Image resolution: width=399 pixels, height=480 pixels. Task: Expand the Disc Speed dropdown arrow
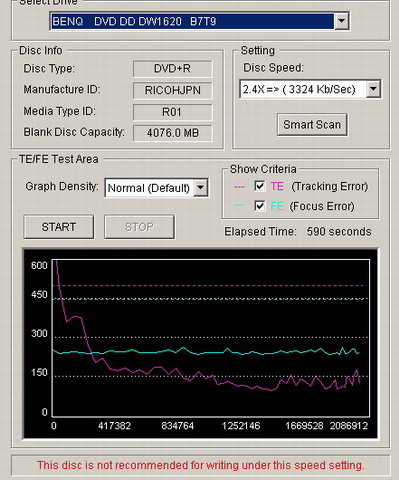(373, 89)
